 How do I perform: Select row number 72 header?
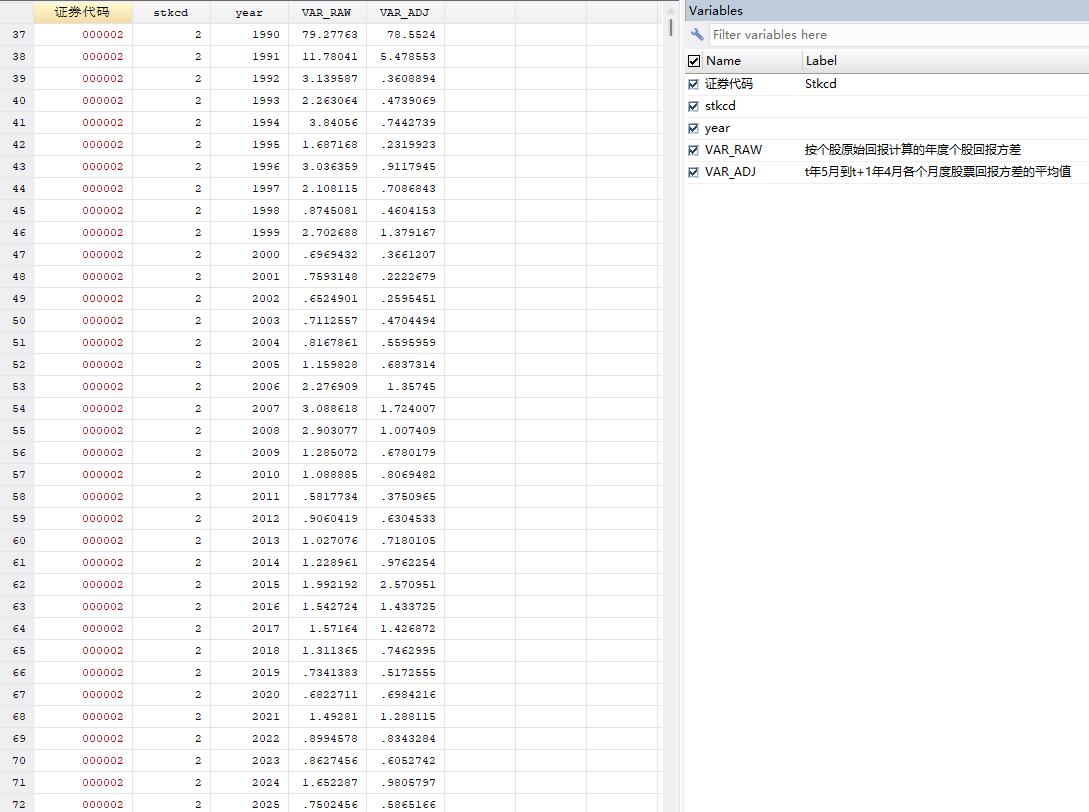pyautogui.click(x=17, y=804)
